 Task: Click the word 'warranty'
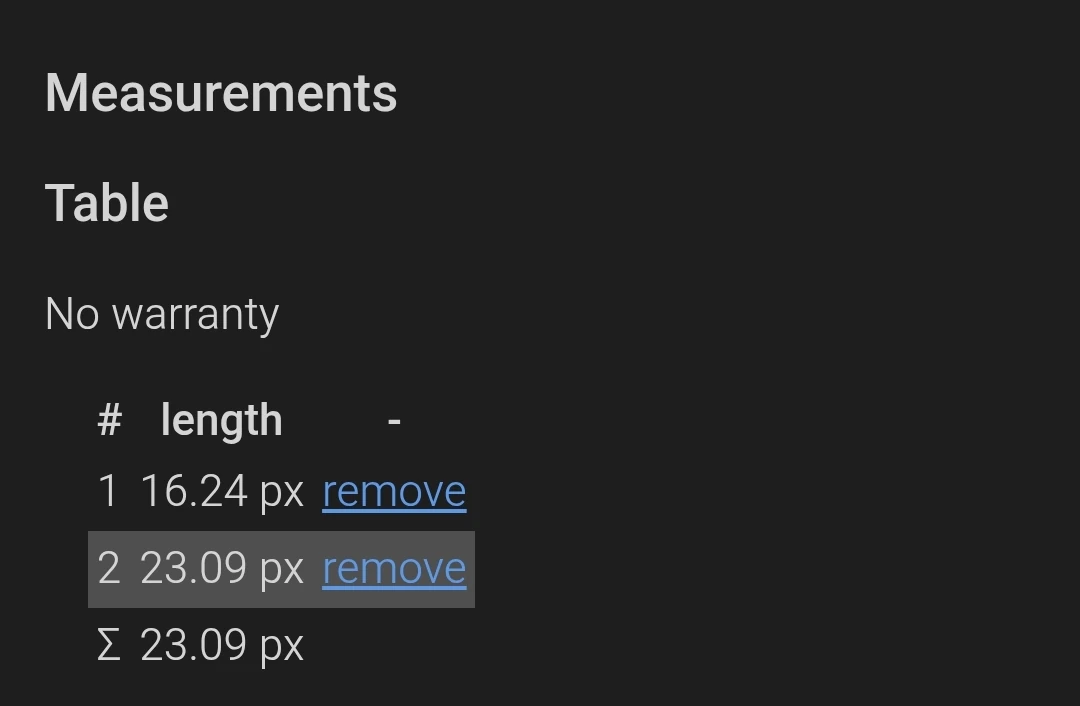pos(195,316)
